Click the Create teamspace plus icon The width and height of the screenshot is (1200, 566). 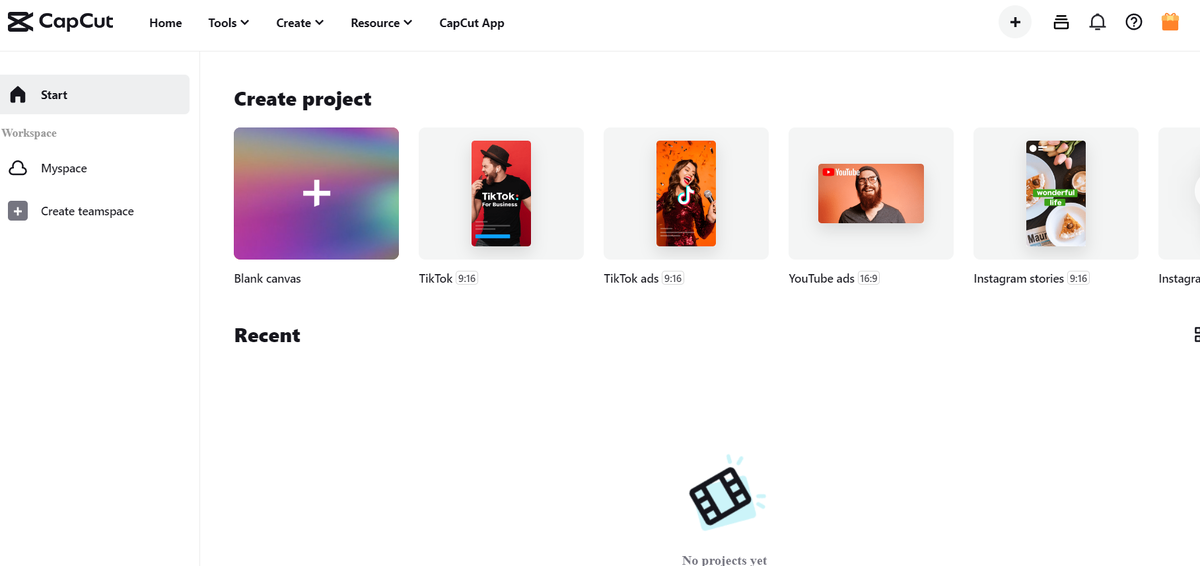(18, 211)
